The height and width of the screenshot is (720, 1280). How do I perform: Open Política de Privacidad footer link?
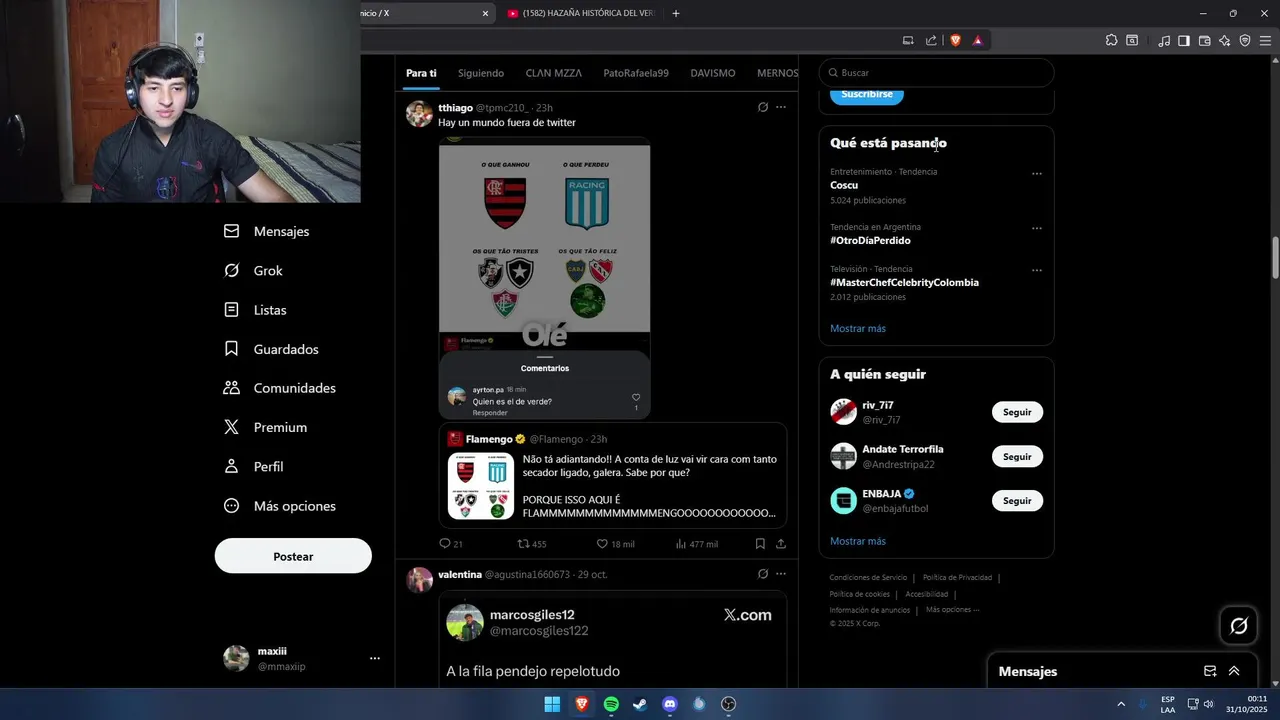957,578
